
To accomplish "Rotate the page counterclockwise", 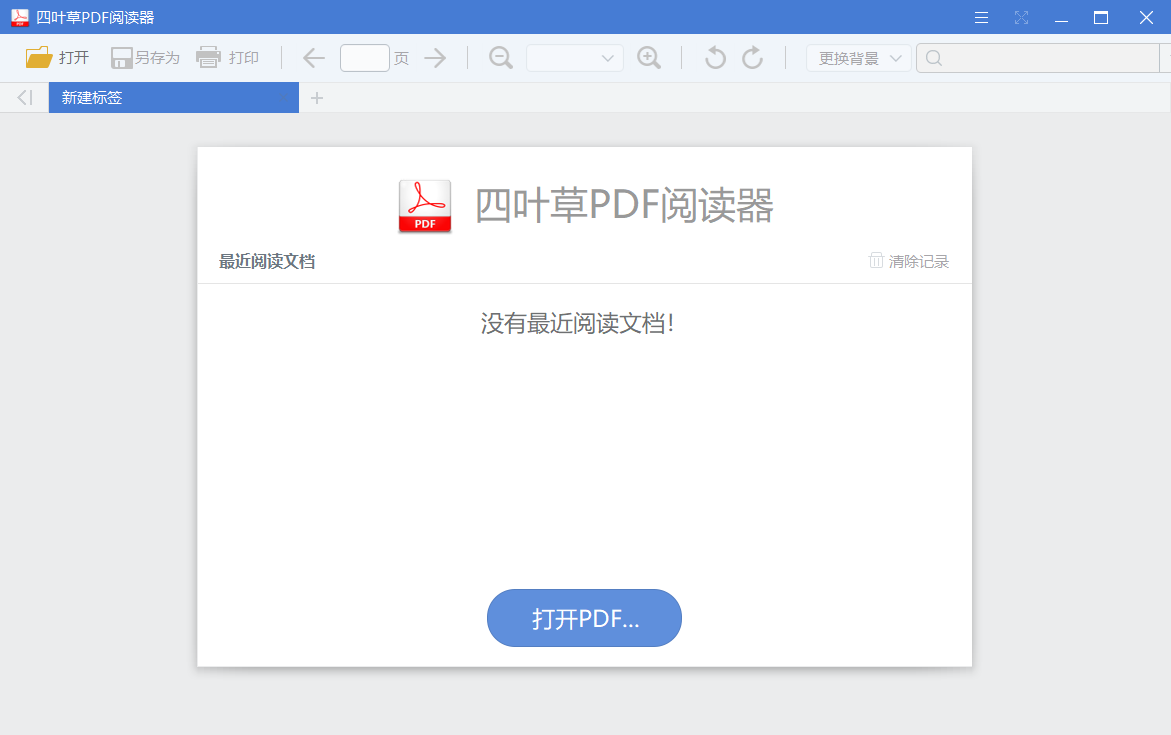I will 714,57.
